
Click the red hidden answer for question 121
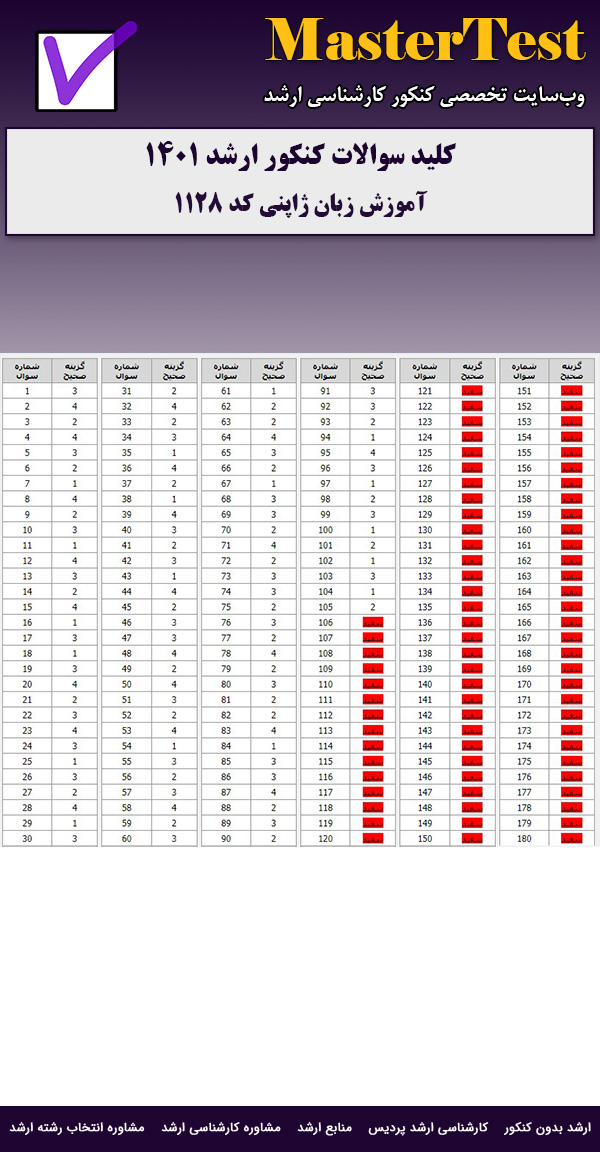point(472,391)
